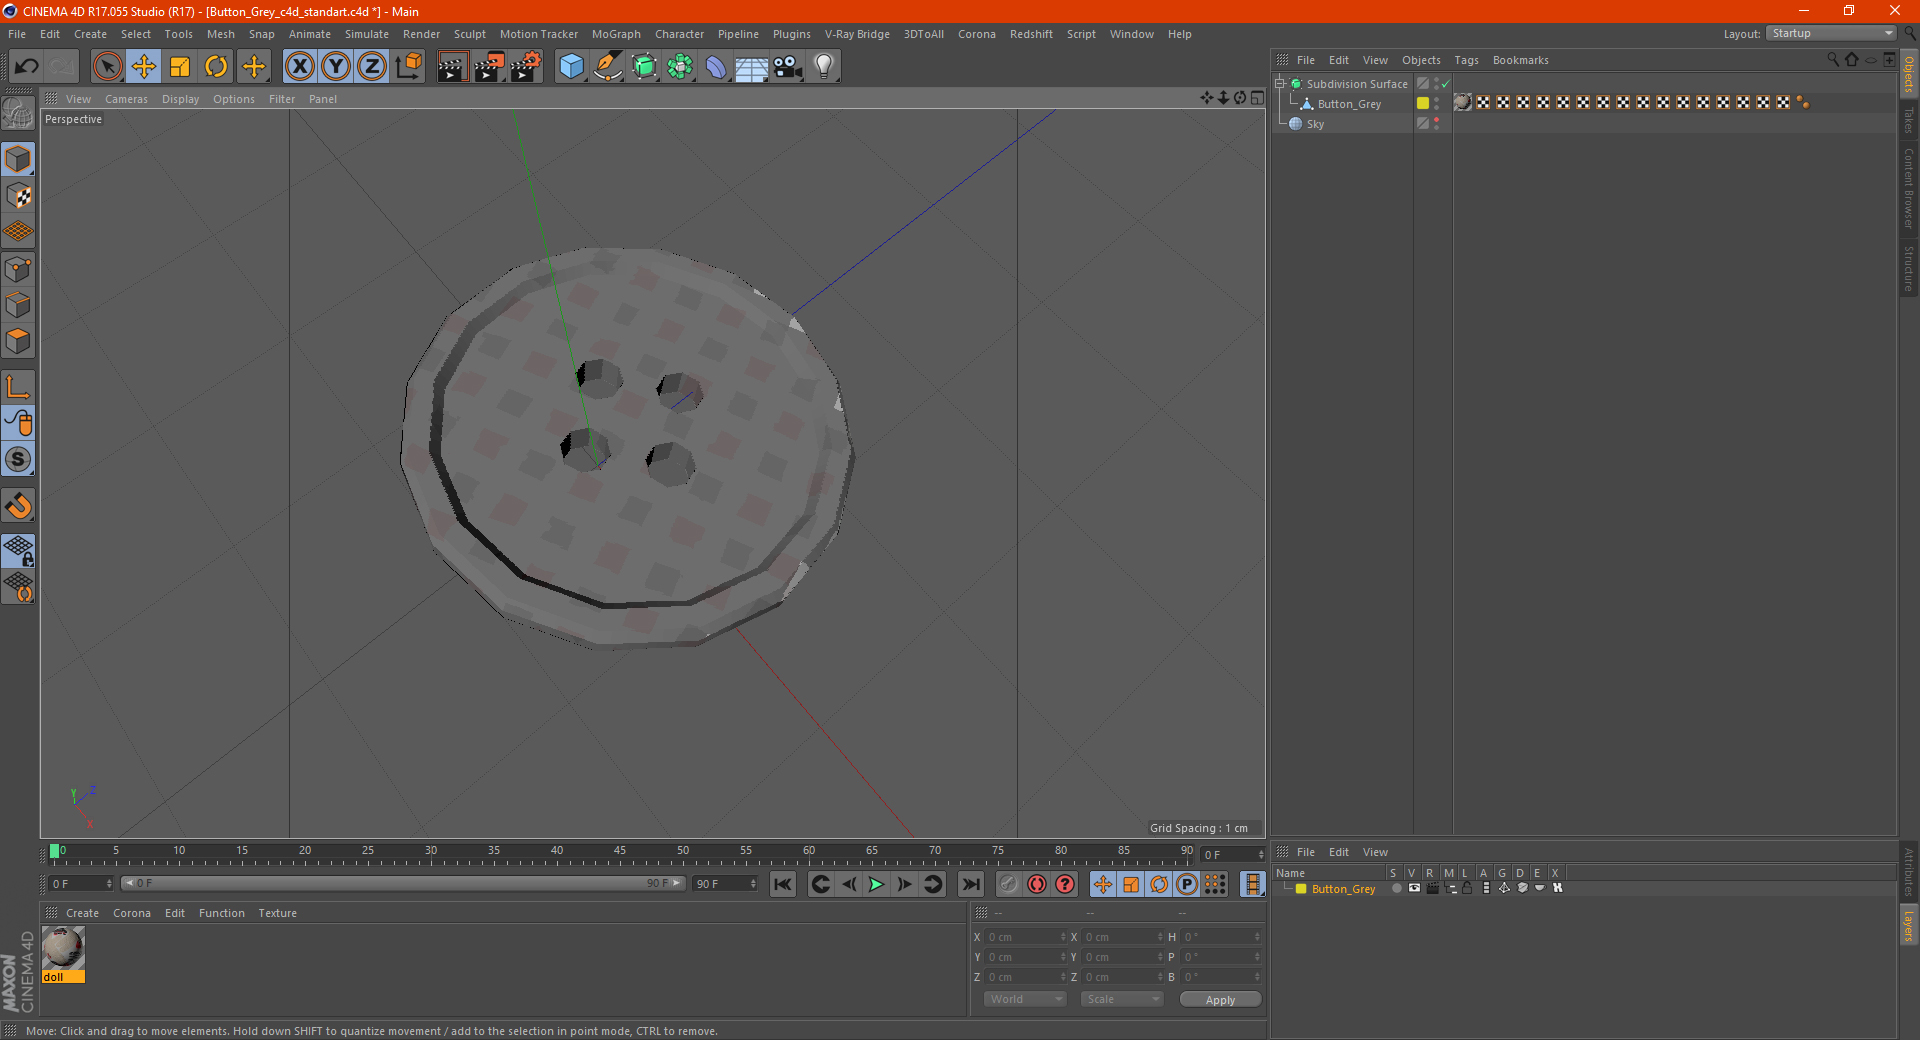Switch to Points mode
The width and height of the screenshot is (1920, 1040).
coord(18,268)
